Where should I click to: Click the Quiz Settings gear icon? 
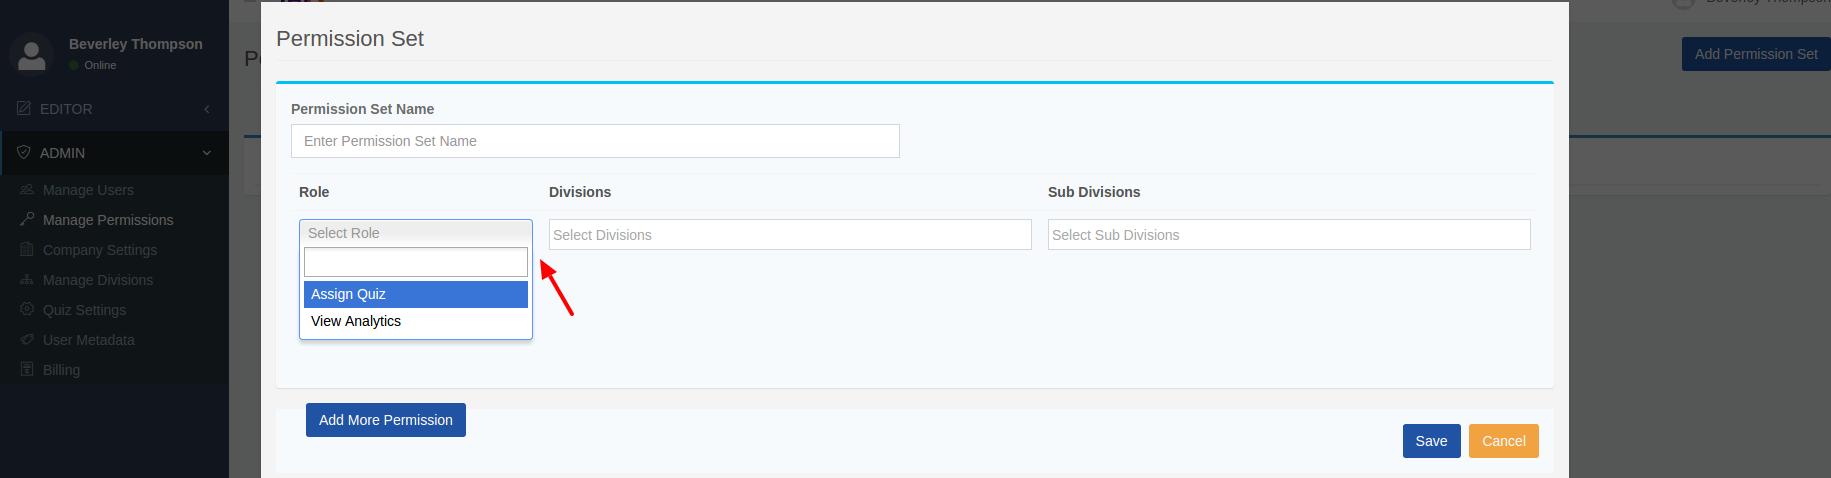pos(27,310)
